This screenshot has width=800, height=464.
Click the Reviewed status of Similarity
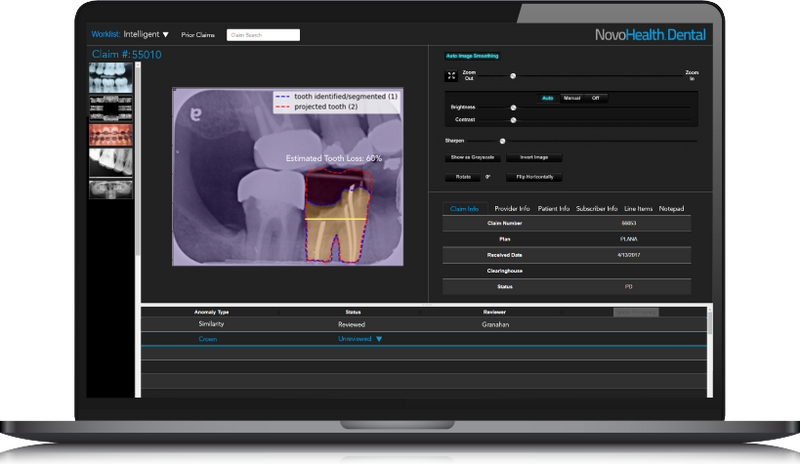pos(352,324)
